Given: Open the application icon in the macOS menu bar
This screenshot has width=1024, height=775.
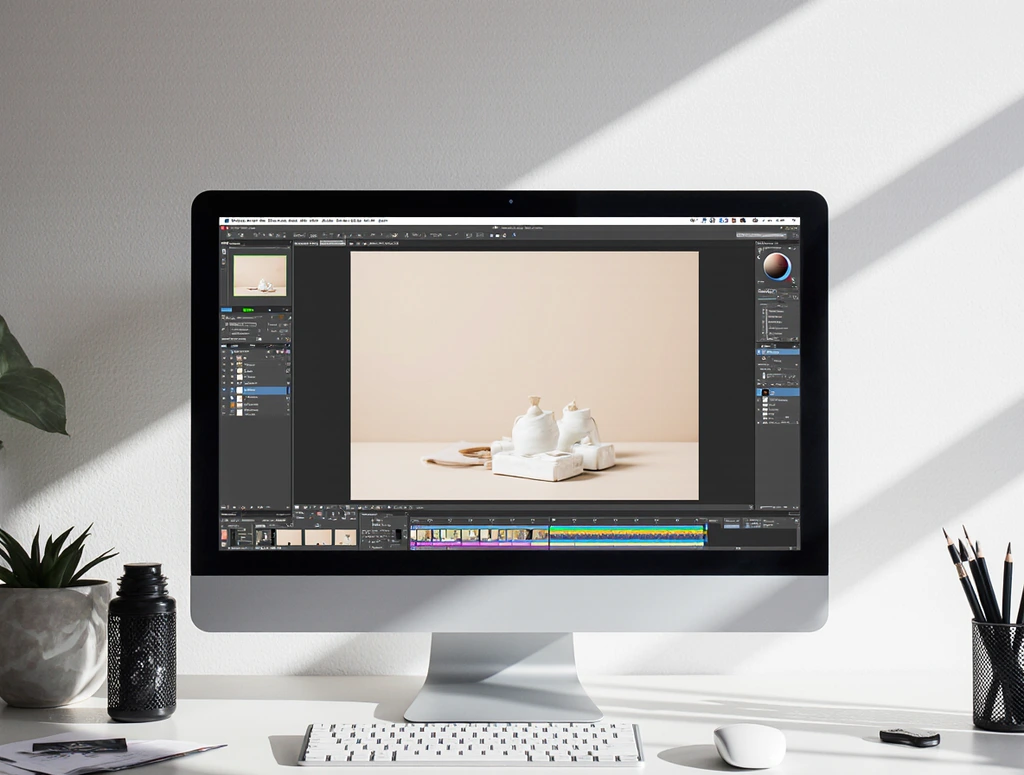Looking at the screenshot, I should point(226,221).
